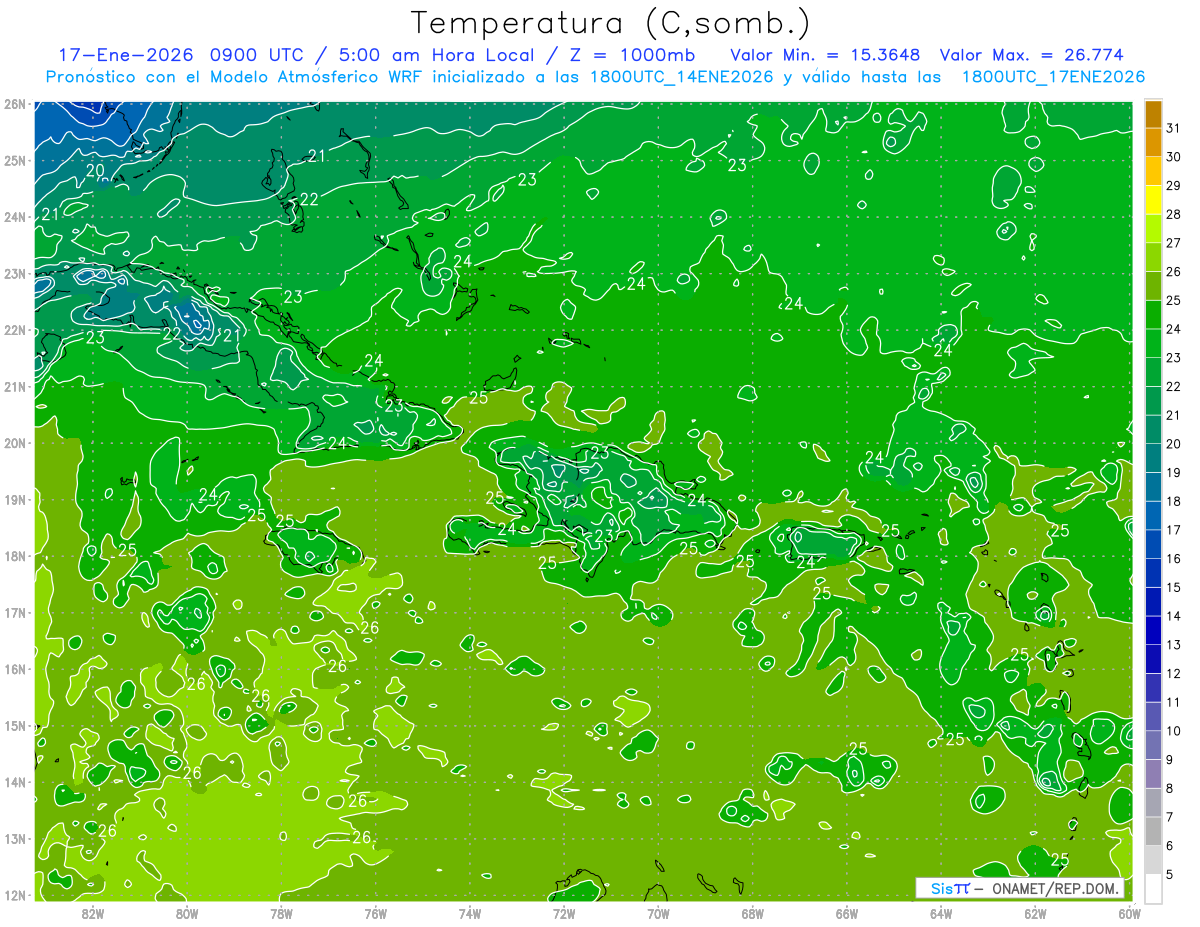Click the 12N latitude axis label

click(14, 895)
